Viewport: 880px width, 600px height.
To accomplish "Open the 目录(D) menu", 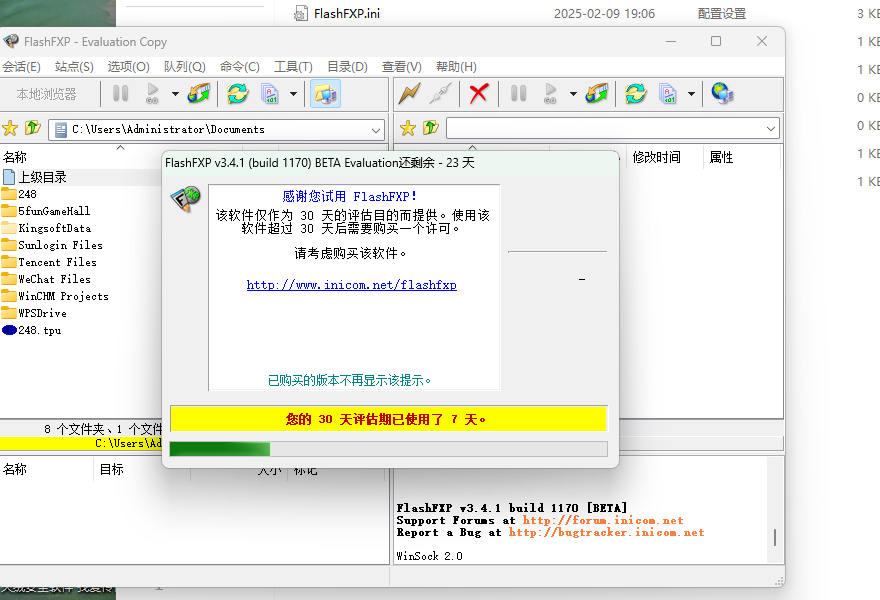I will pos(347,67).
